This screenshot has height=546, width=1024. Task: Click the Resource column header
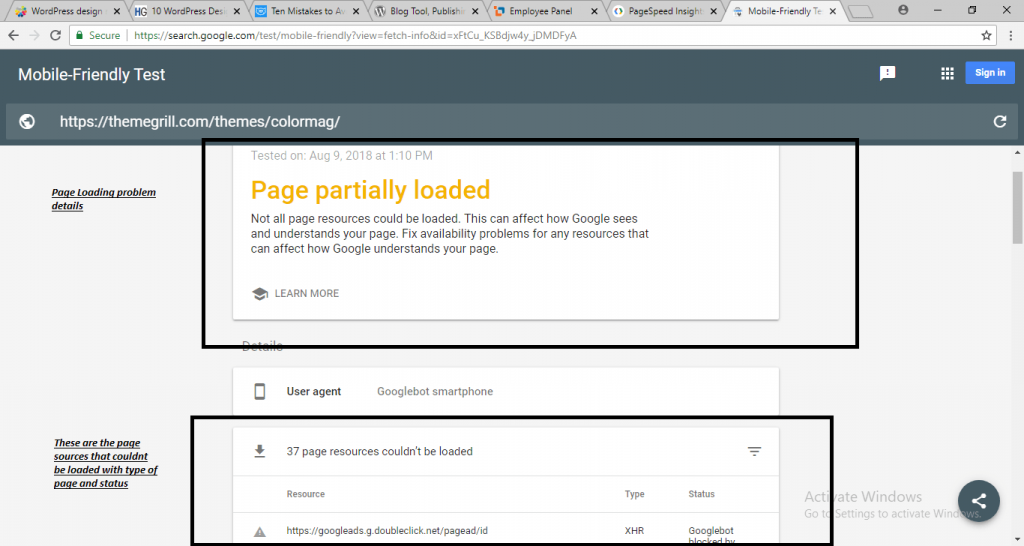(306, 494)
